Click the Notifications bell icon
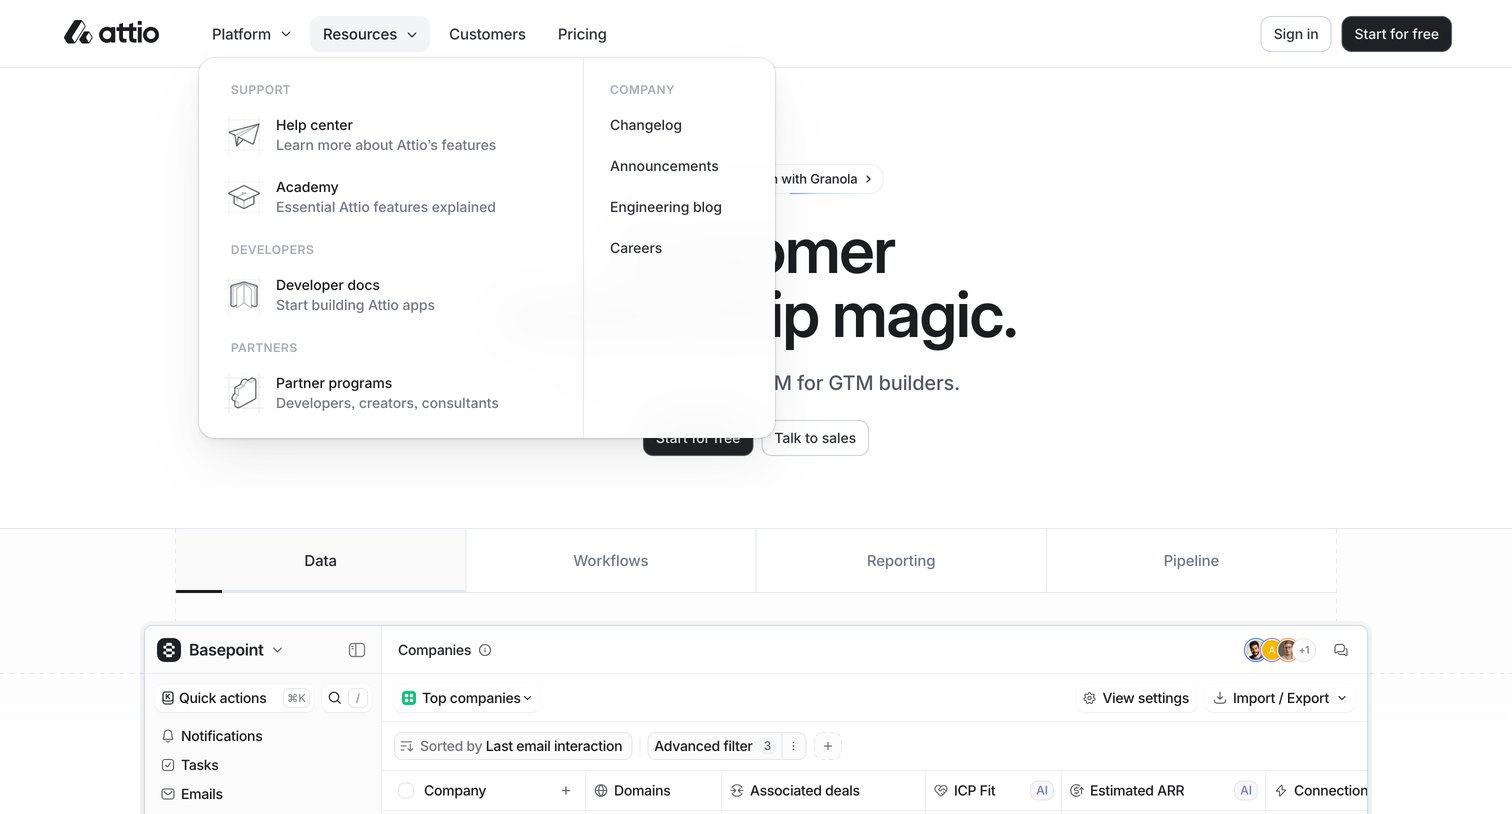This screenshot has width=1512, height=814. point(168,736)
